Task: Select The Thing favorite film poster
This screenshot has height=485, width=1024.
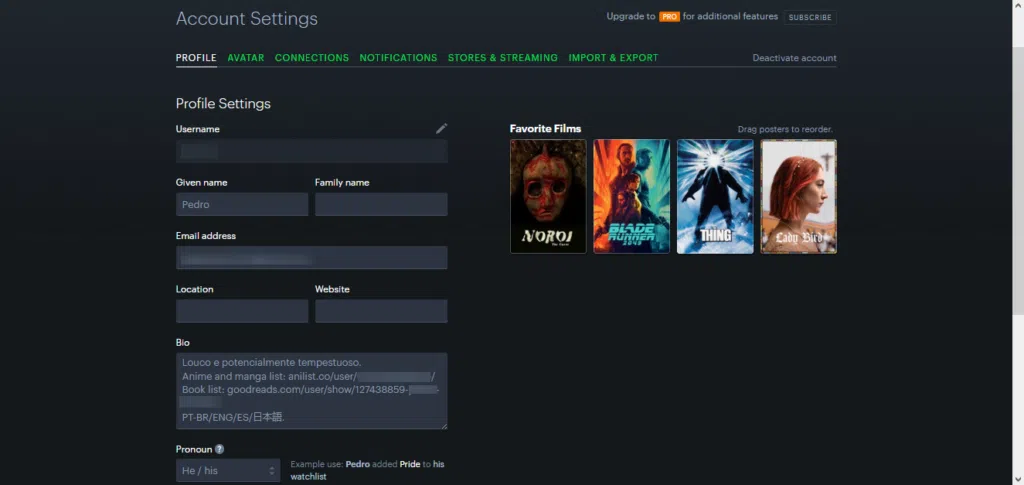Action: pyautogui.click(x=715, y=196)
